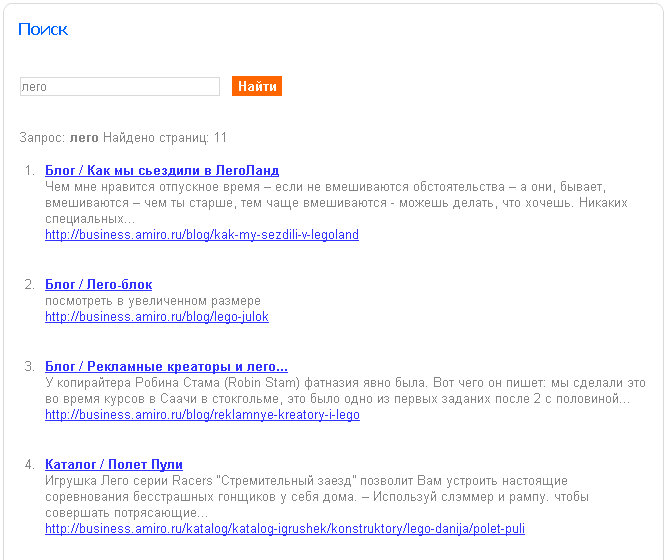
Task: Follow the kak-my-sezdili-v-legoland URL link
Action: coord(201,235)
